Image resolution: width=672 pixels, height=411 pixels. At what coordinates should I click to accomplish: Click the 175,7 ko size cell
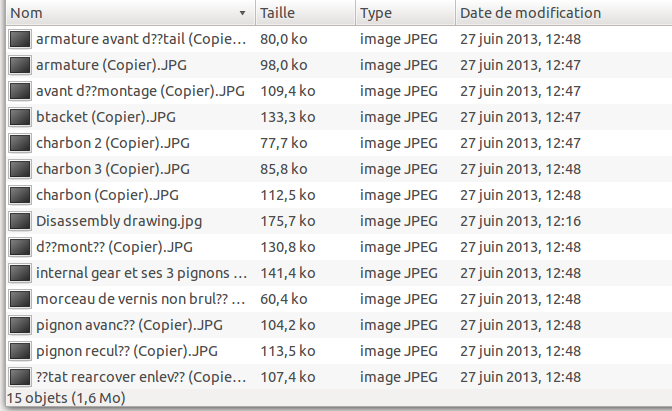tap(288, 221)
